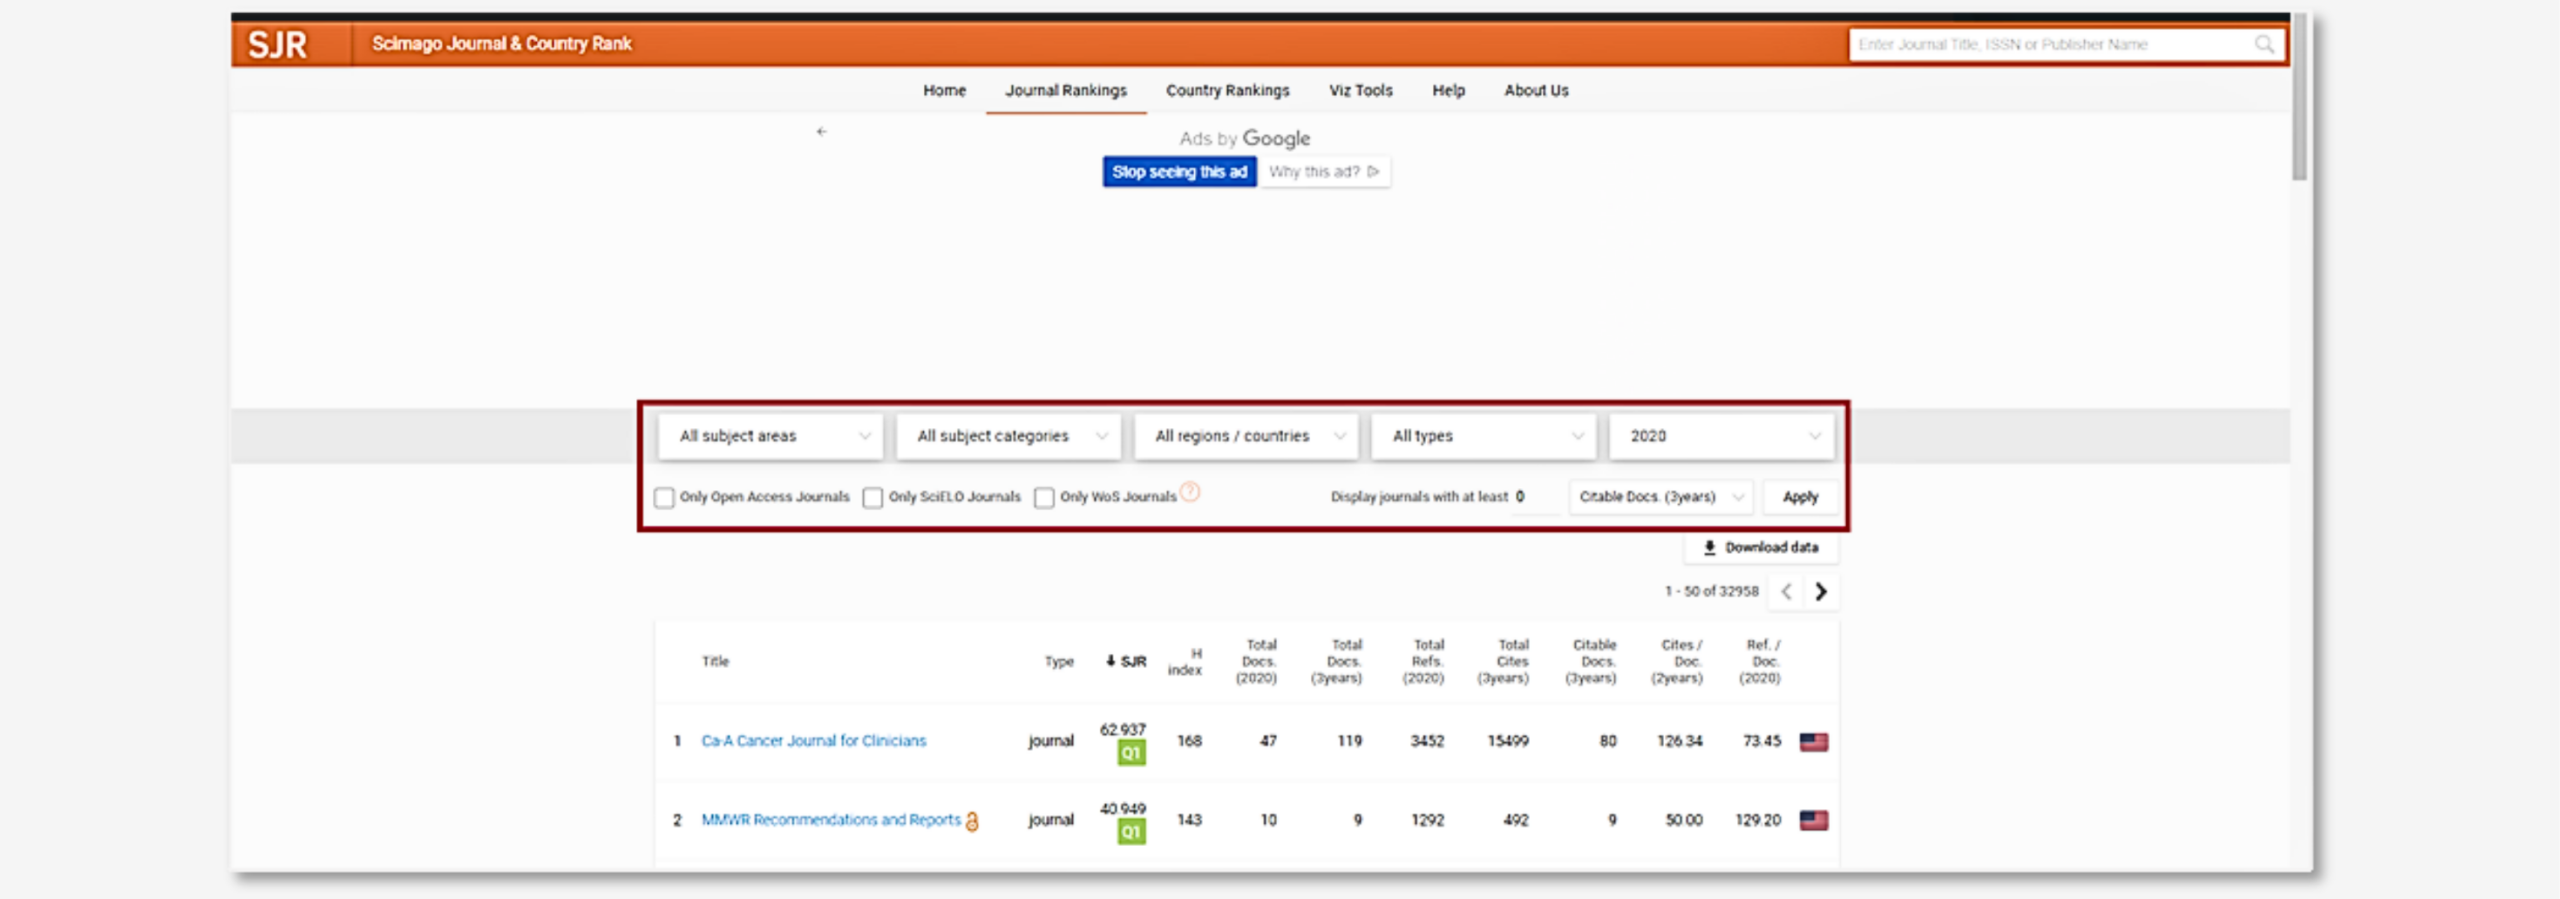
Task: Open the About Us menu item
Action: click(1536, 90)
